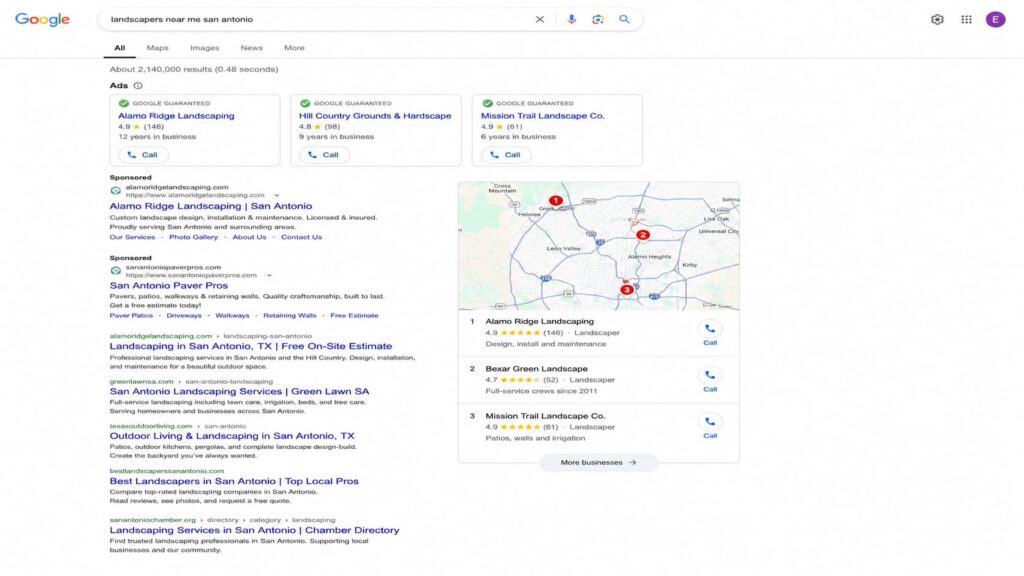This screenshot has height=576, width=1024.
Task: Open the account avatar labeled E
Action: click(995, 20)
